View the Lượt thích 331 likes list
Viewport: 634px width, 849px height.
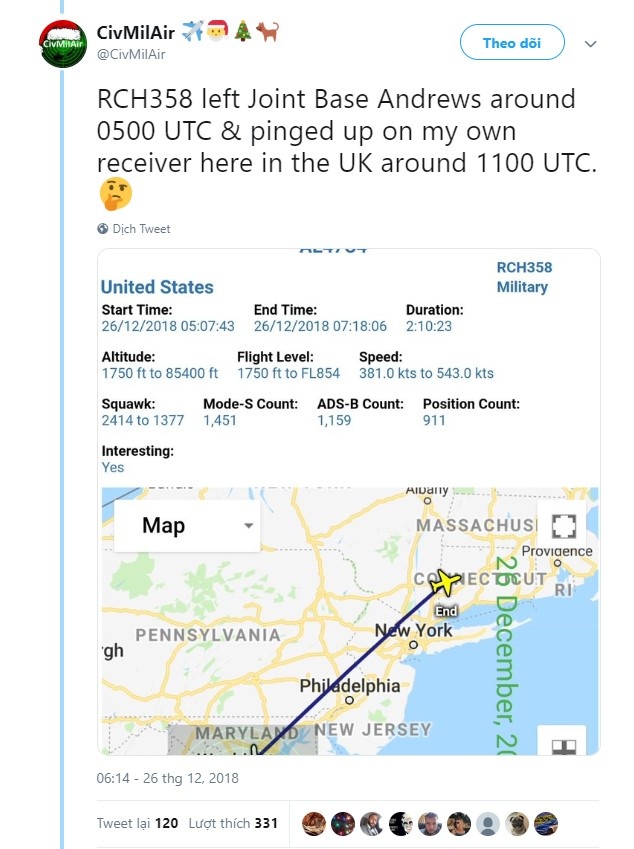[x=237, y=823]
